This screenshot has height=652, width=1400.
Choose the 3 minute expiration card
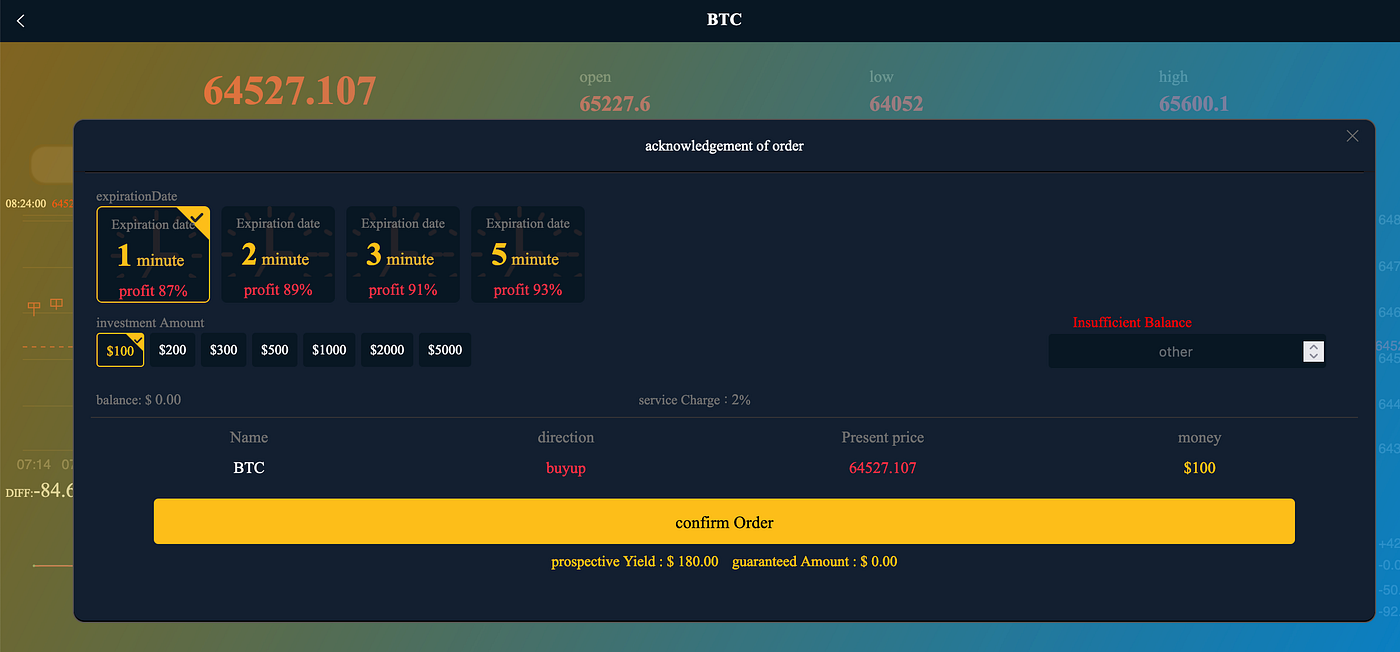tap(403, 254)
